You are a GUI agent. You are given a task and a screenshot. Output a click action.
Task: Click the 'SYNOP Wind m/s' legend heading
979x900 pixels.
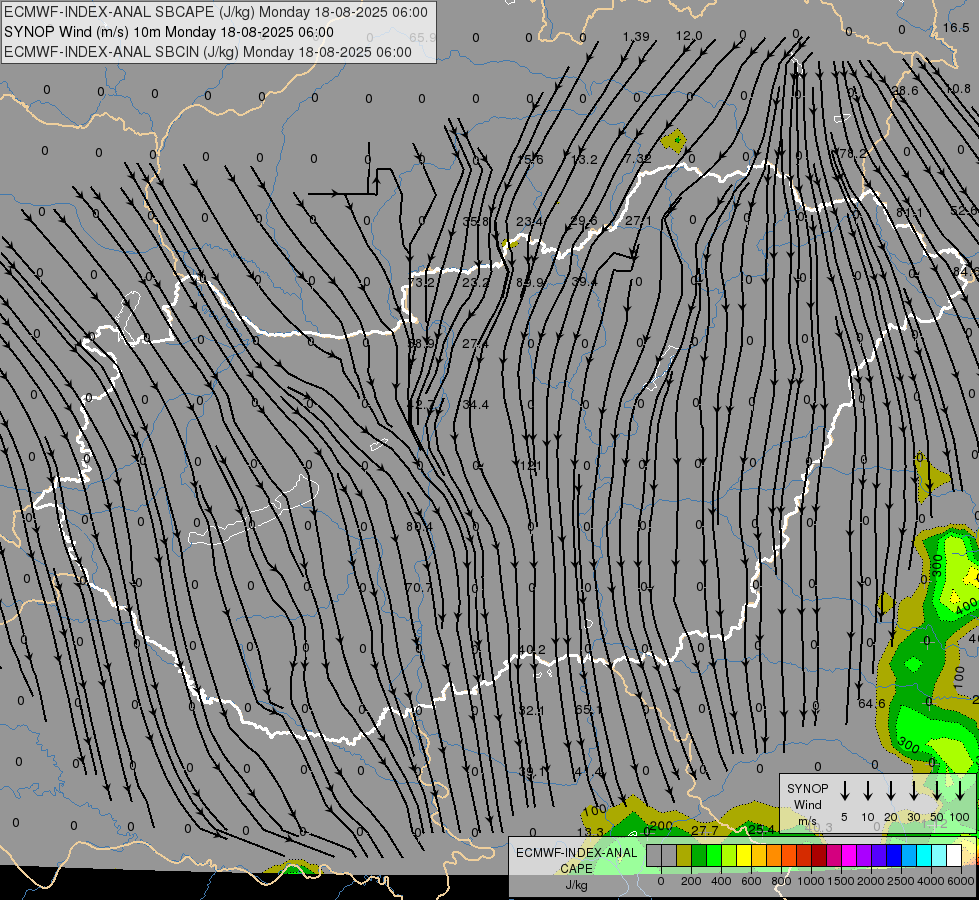pos(807,804)
